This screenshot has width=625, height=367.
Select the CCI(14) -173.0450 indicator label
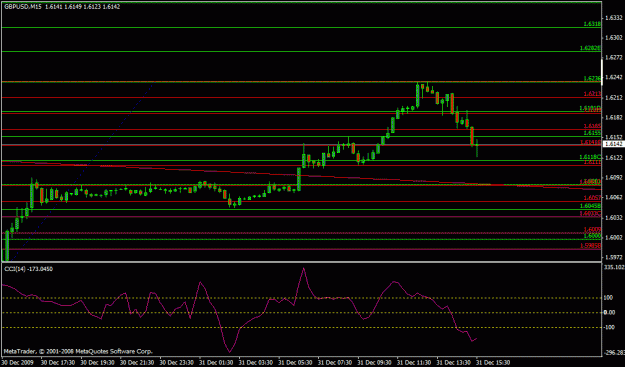click(28, 269)
